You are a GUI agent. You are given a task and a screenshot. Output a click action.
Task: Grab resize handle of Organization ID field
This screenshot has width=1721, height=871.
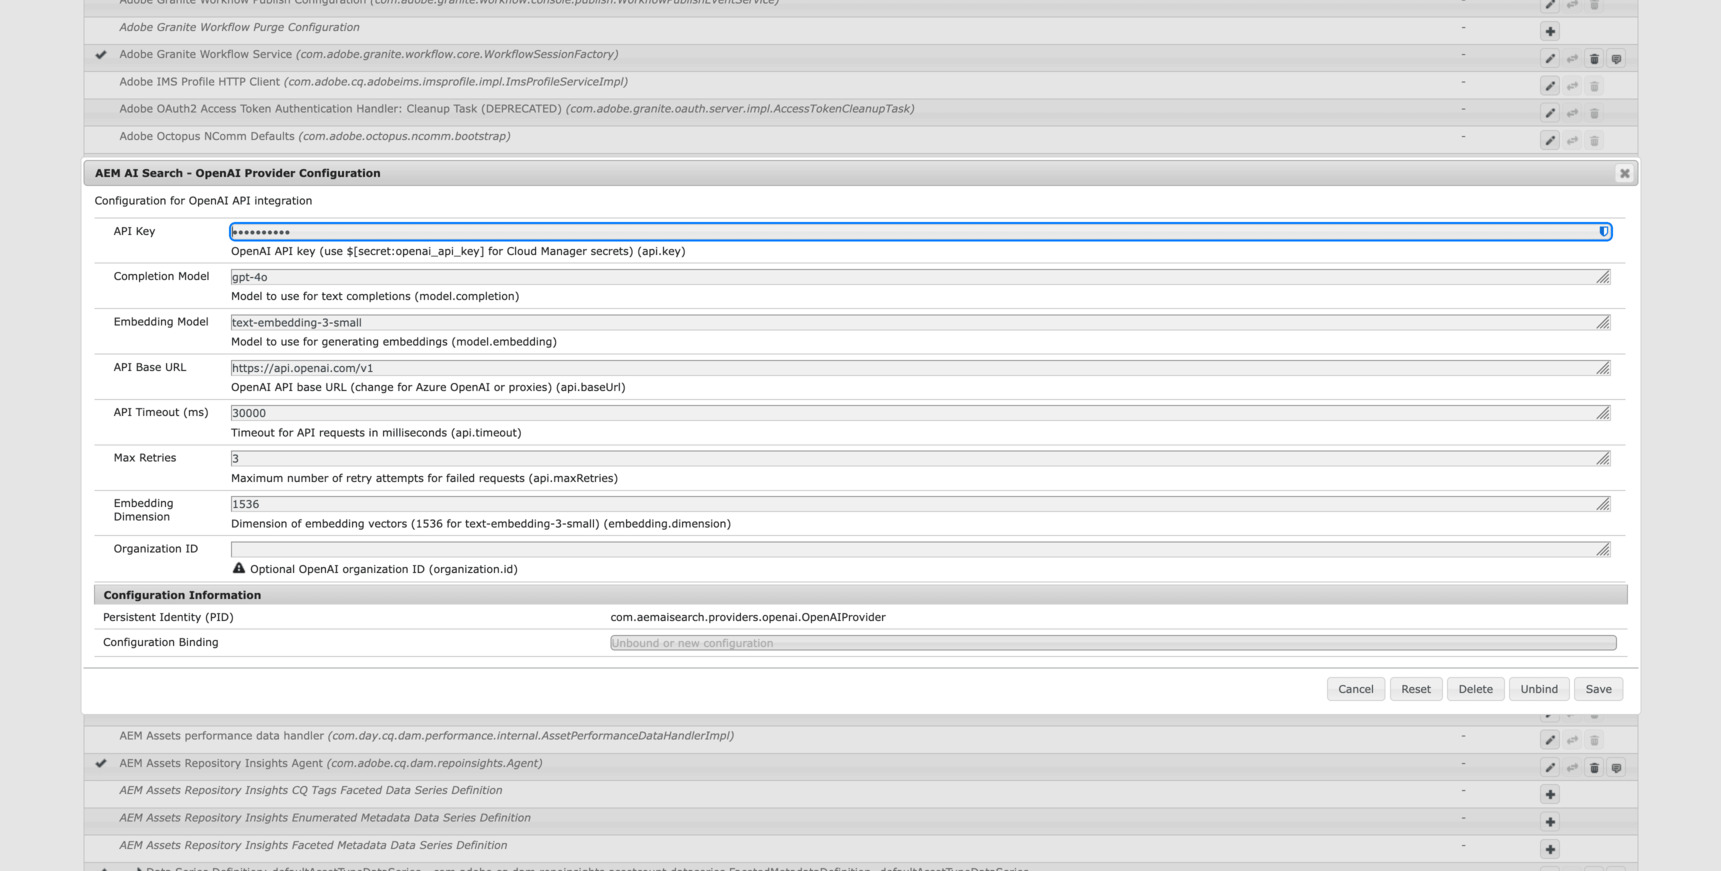1603,549
